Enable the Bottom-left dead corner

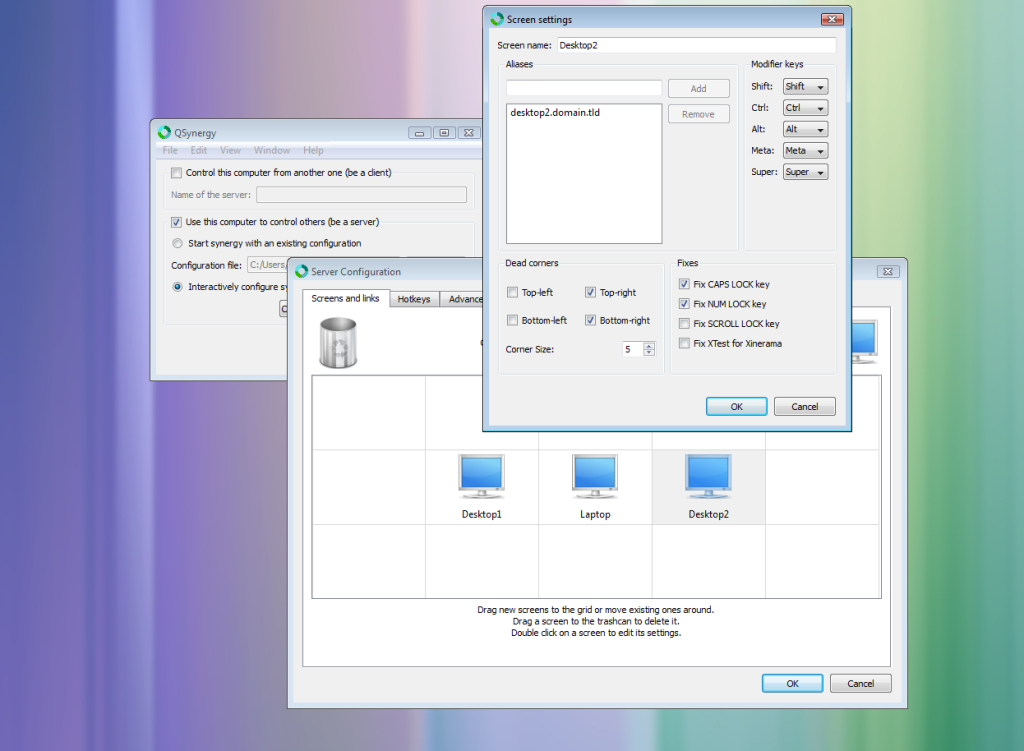pos(513,320)
